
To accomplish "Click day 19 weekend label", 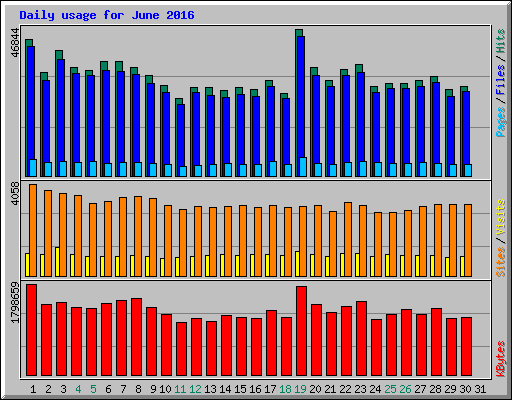I will point(300,389).
